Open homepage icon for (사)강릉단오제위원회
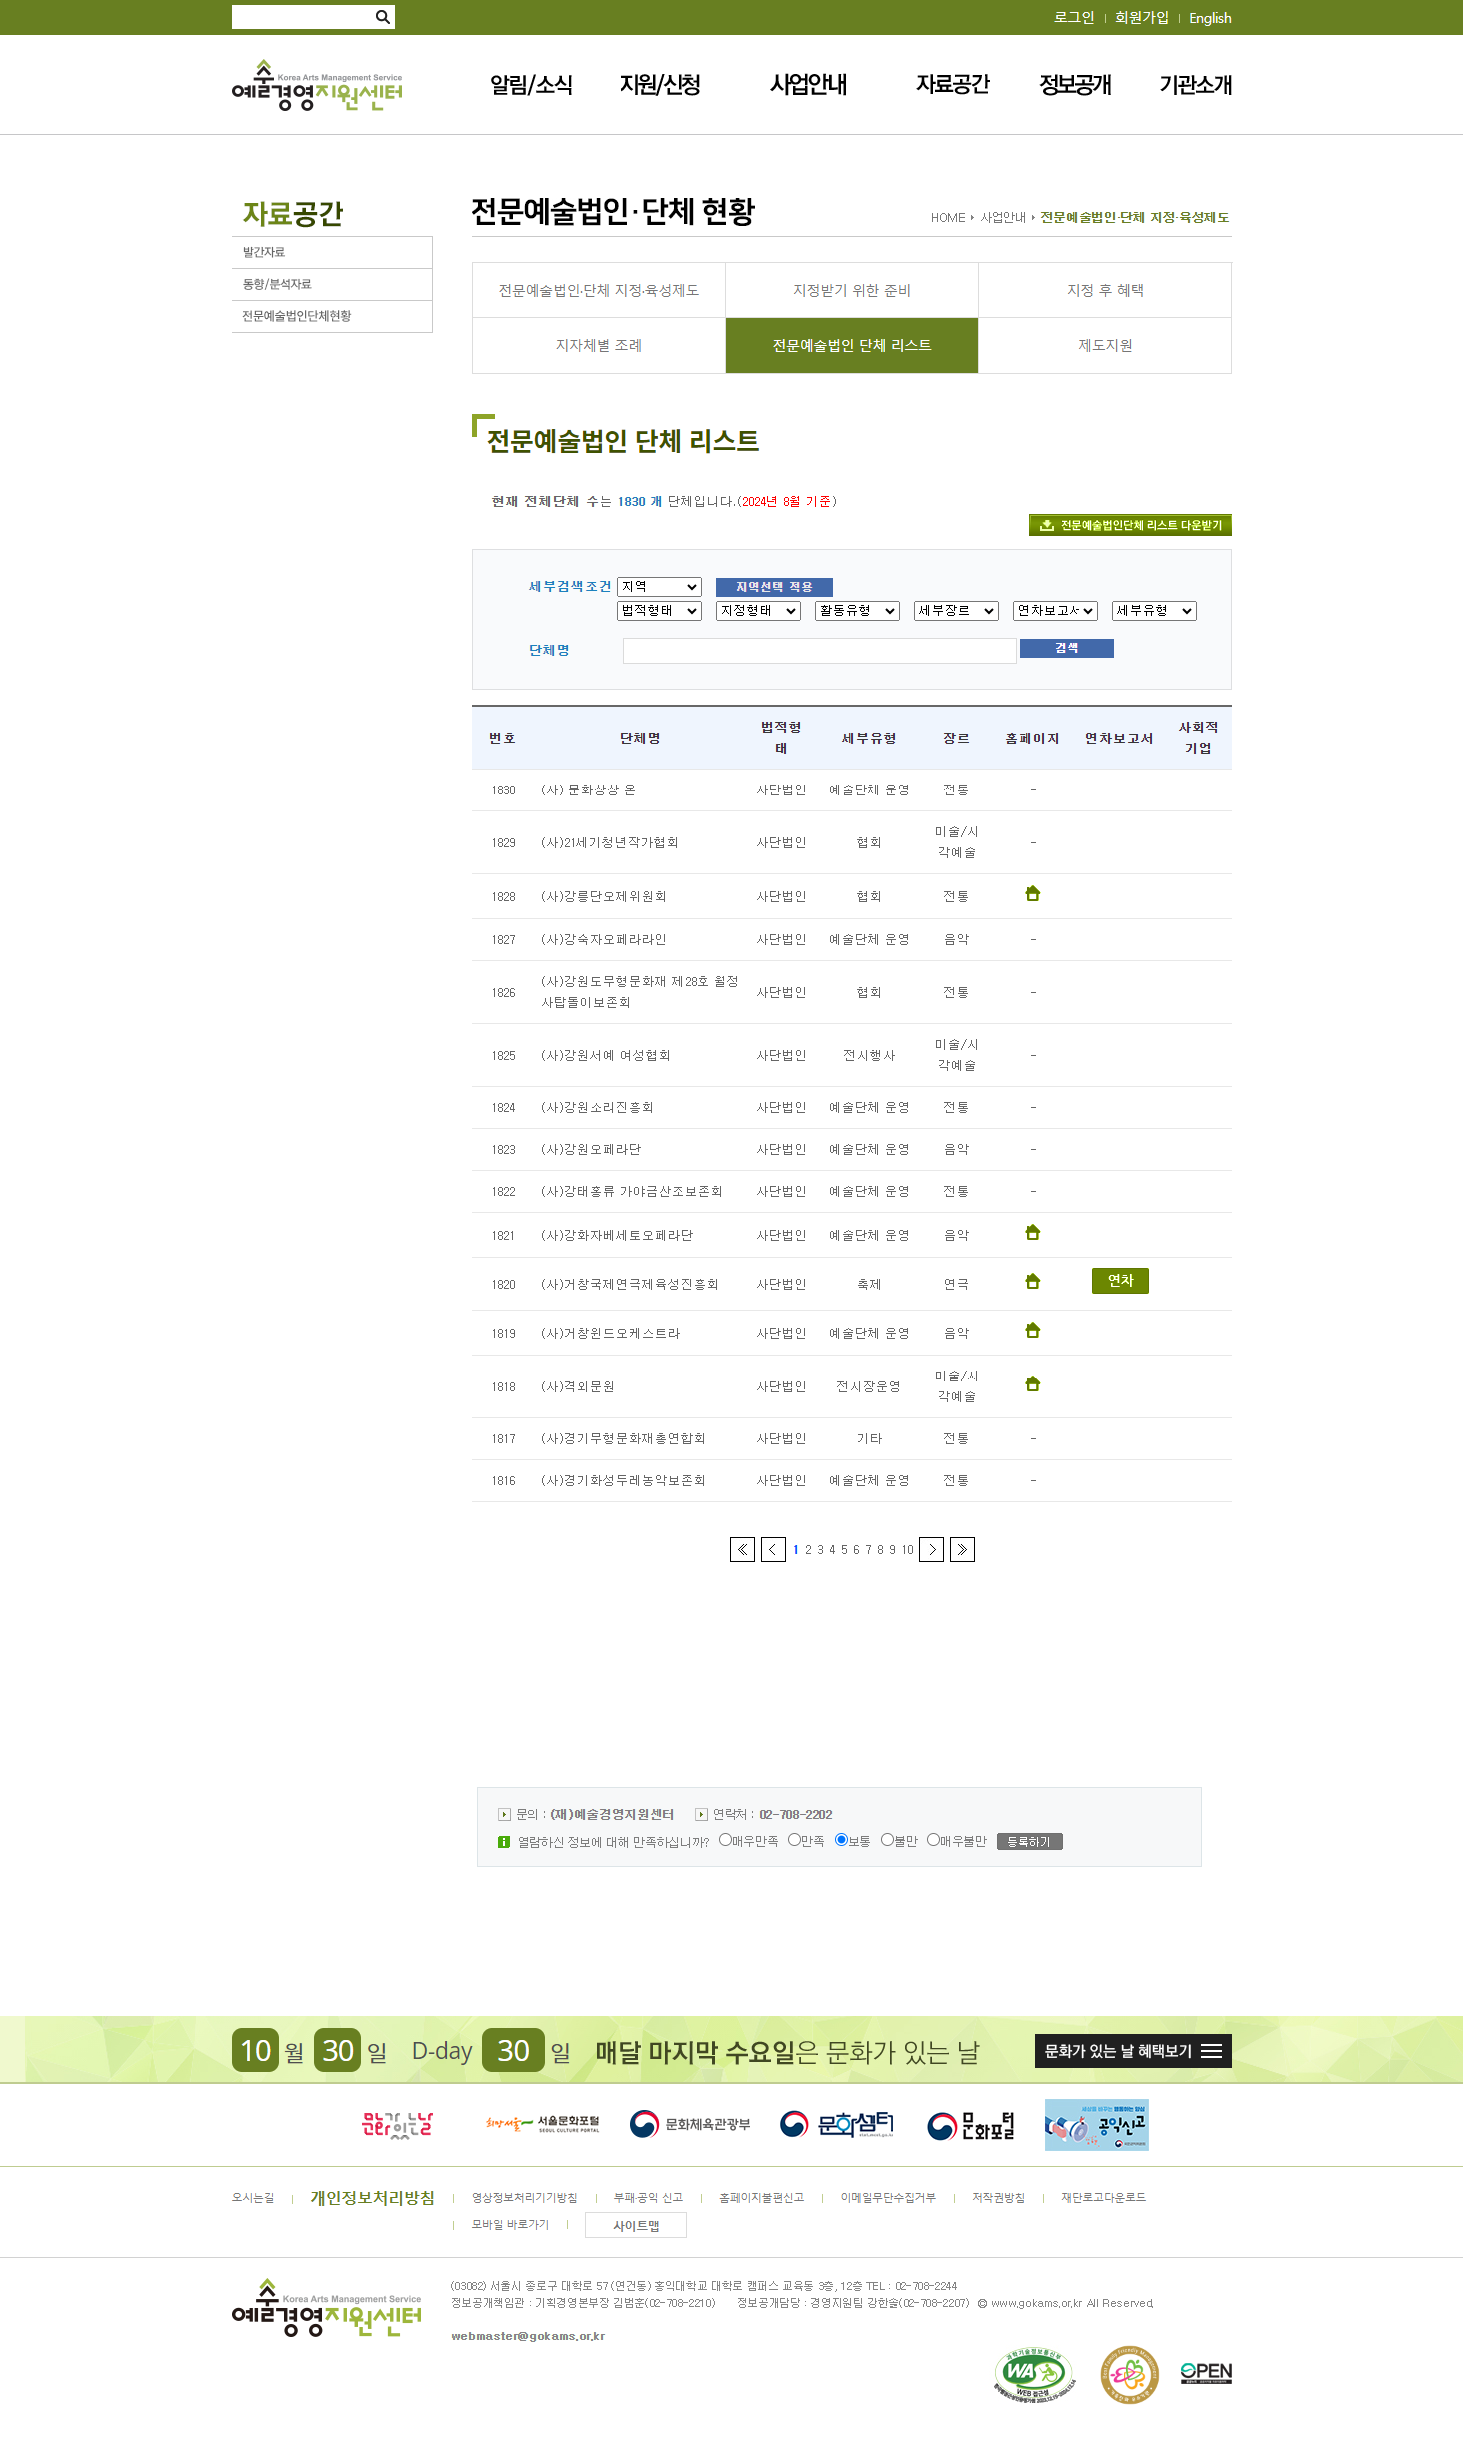This screenshot has height=2458, width=1463. point(1032,894)
